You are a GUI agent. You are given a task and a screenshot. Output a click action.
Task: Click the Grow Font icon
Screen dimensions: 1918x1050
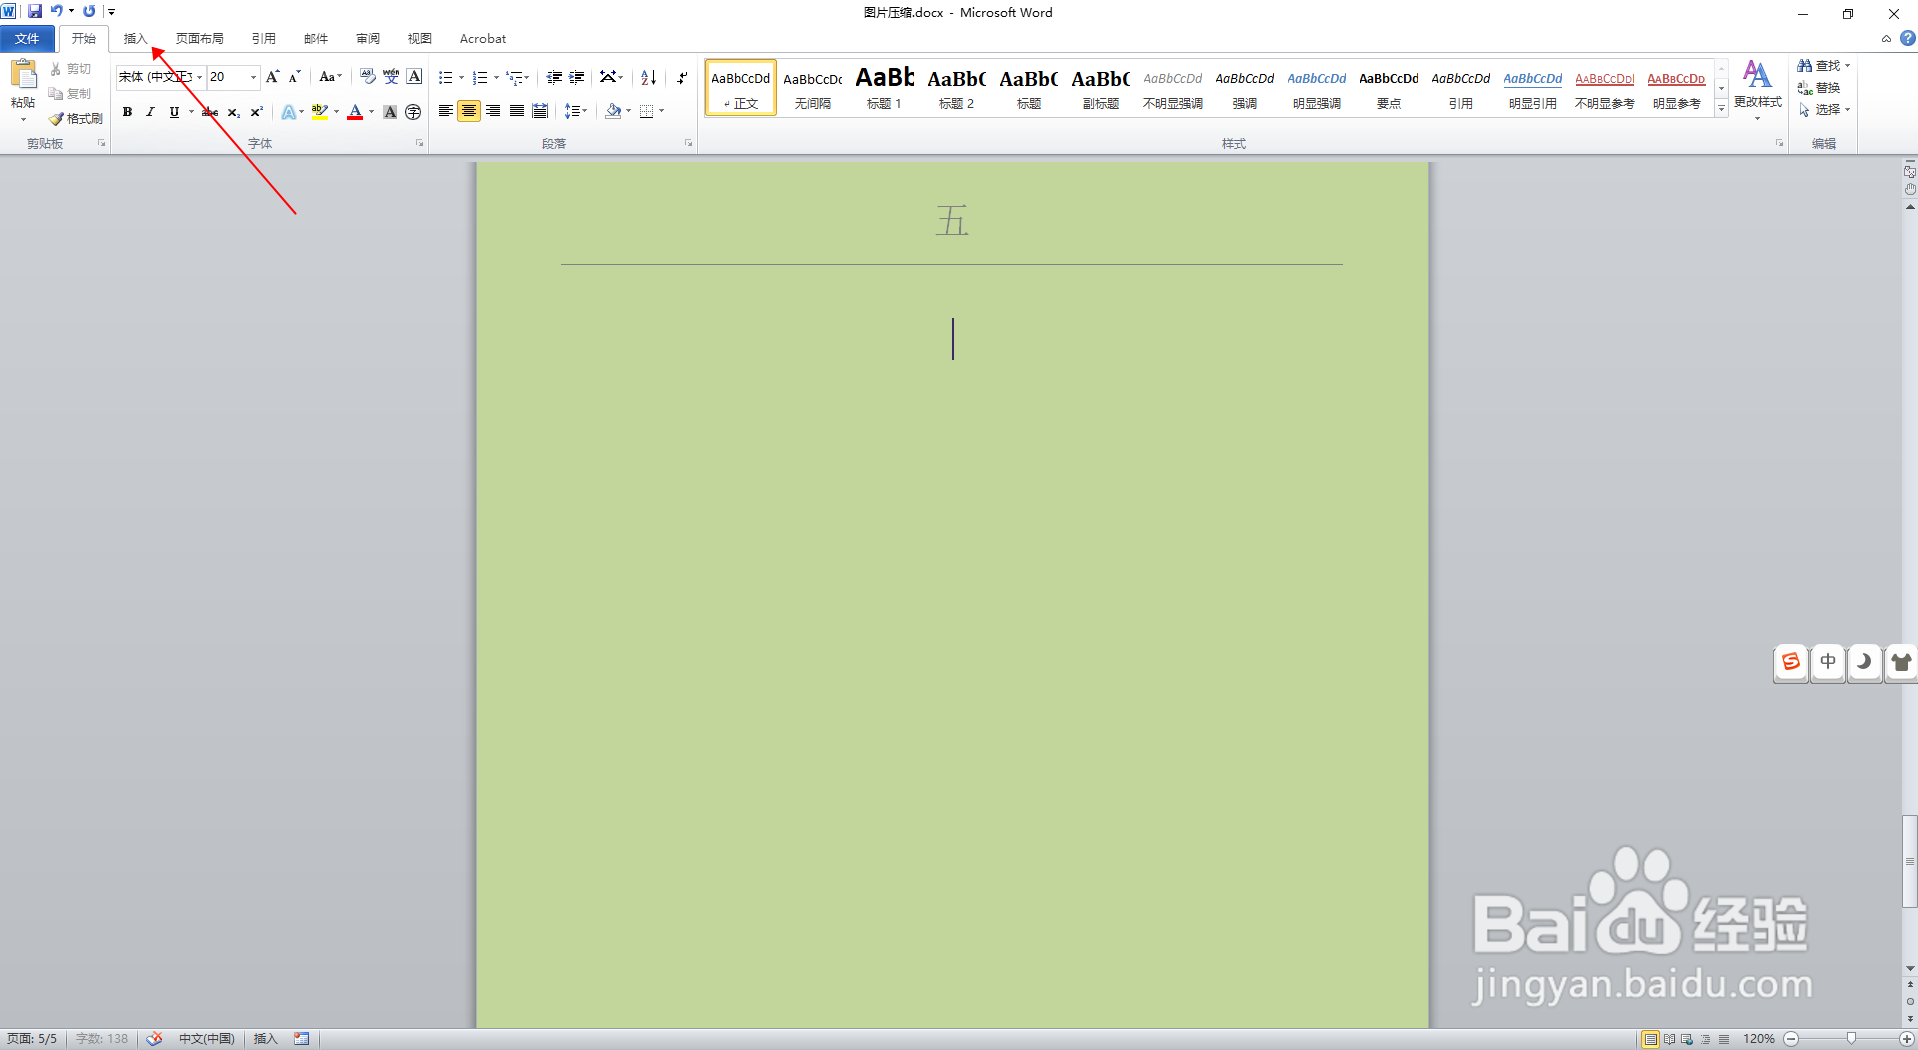click(x=272, y=77)
